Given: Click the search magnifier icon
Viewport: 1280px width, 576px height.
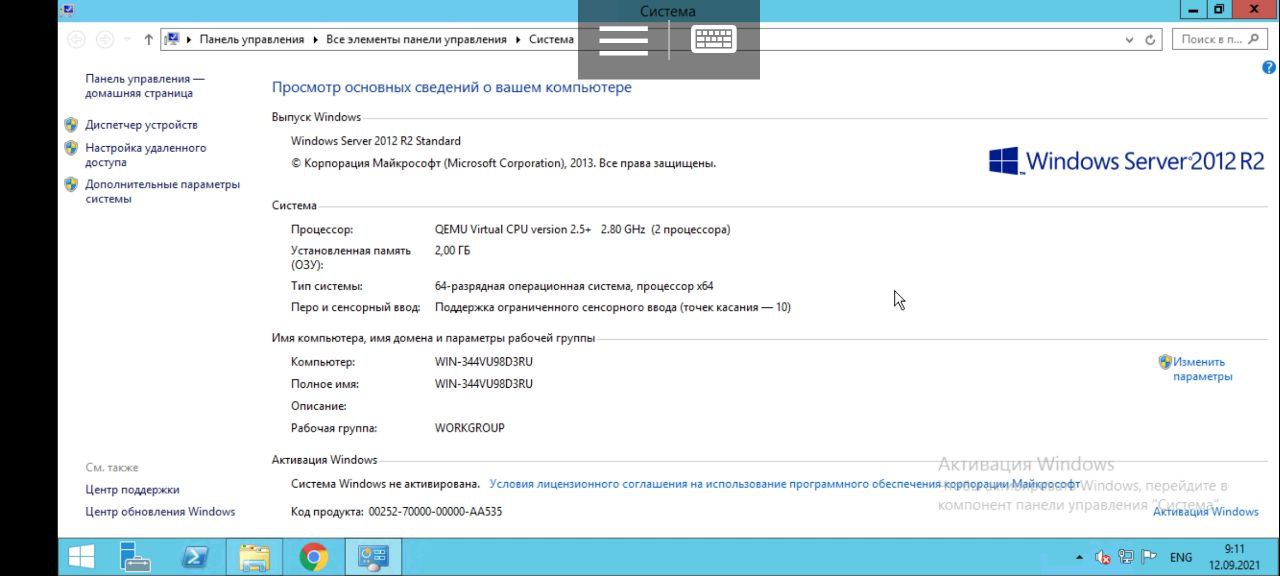Looking at the screenshot, I should 1255,40.
